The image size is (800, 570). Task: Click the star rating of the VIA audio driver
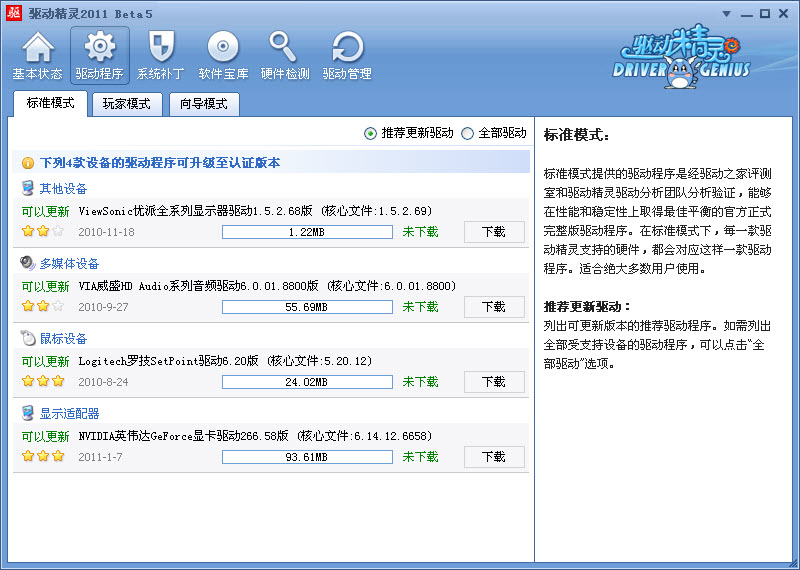point(43,306)
